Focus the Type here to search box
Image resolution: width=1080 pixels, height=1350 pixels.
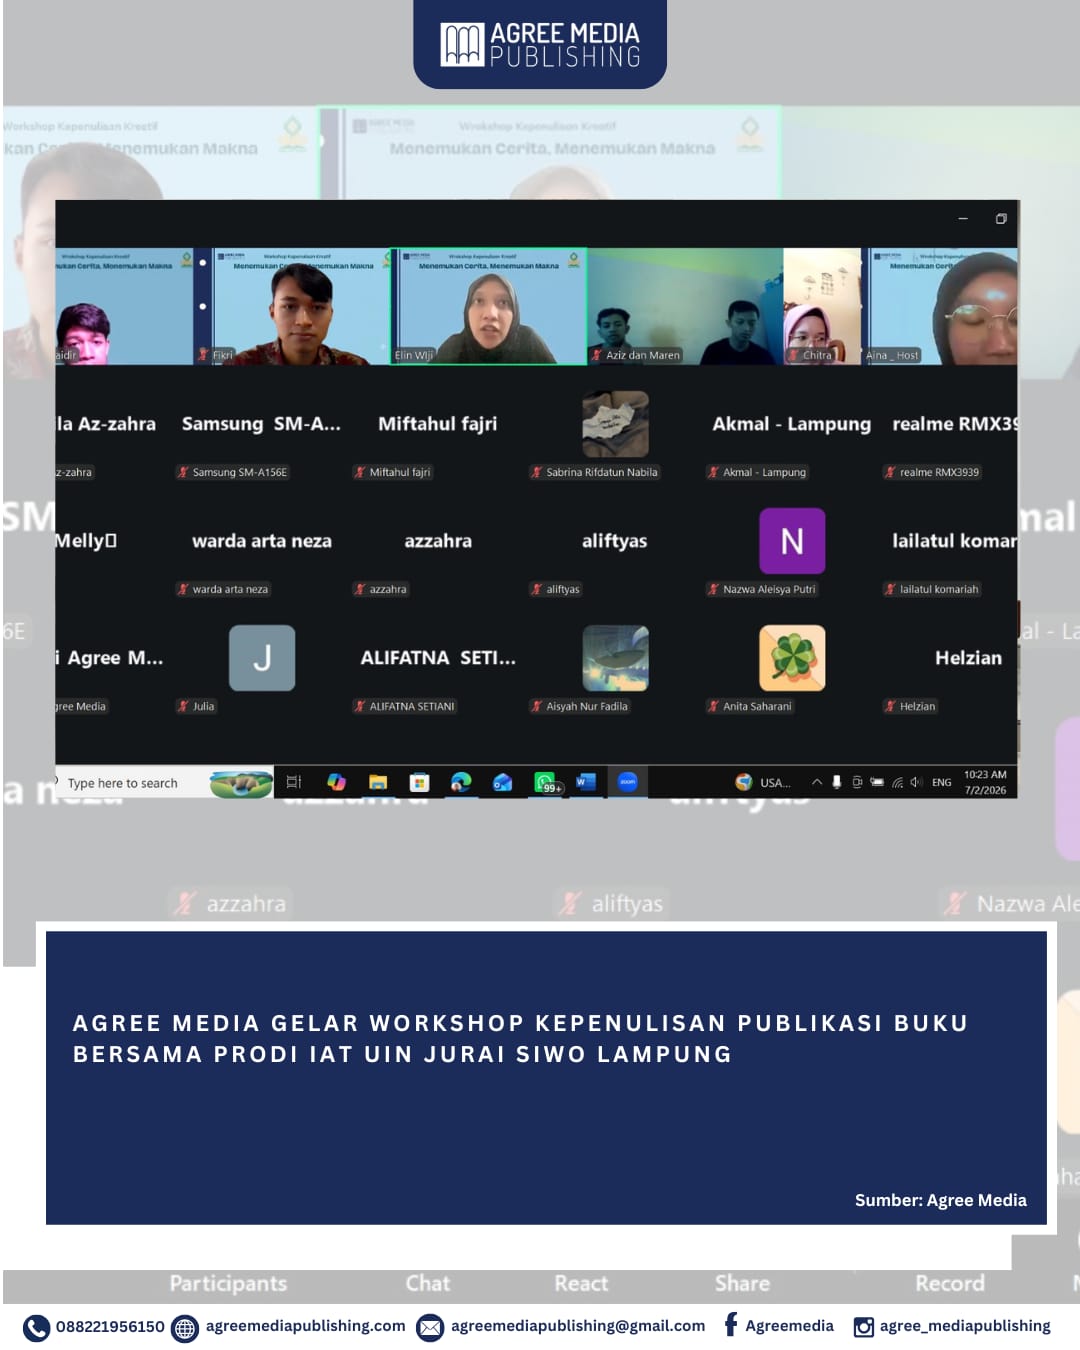coord(165,783)
